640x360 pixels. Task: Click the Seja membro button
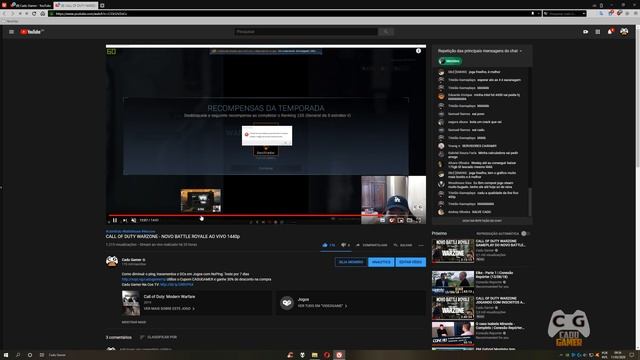click(351, 262)
